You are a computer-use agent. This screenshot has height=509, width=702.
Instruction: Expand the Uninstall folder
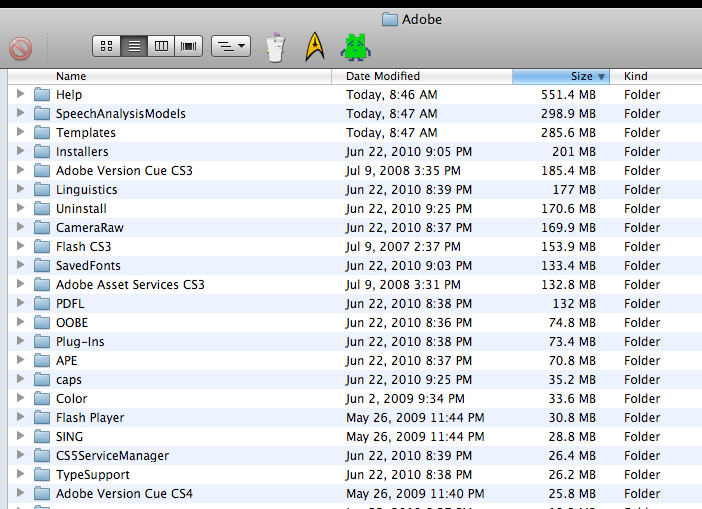pyautogui.click(x=20, y=208)
